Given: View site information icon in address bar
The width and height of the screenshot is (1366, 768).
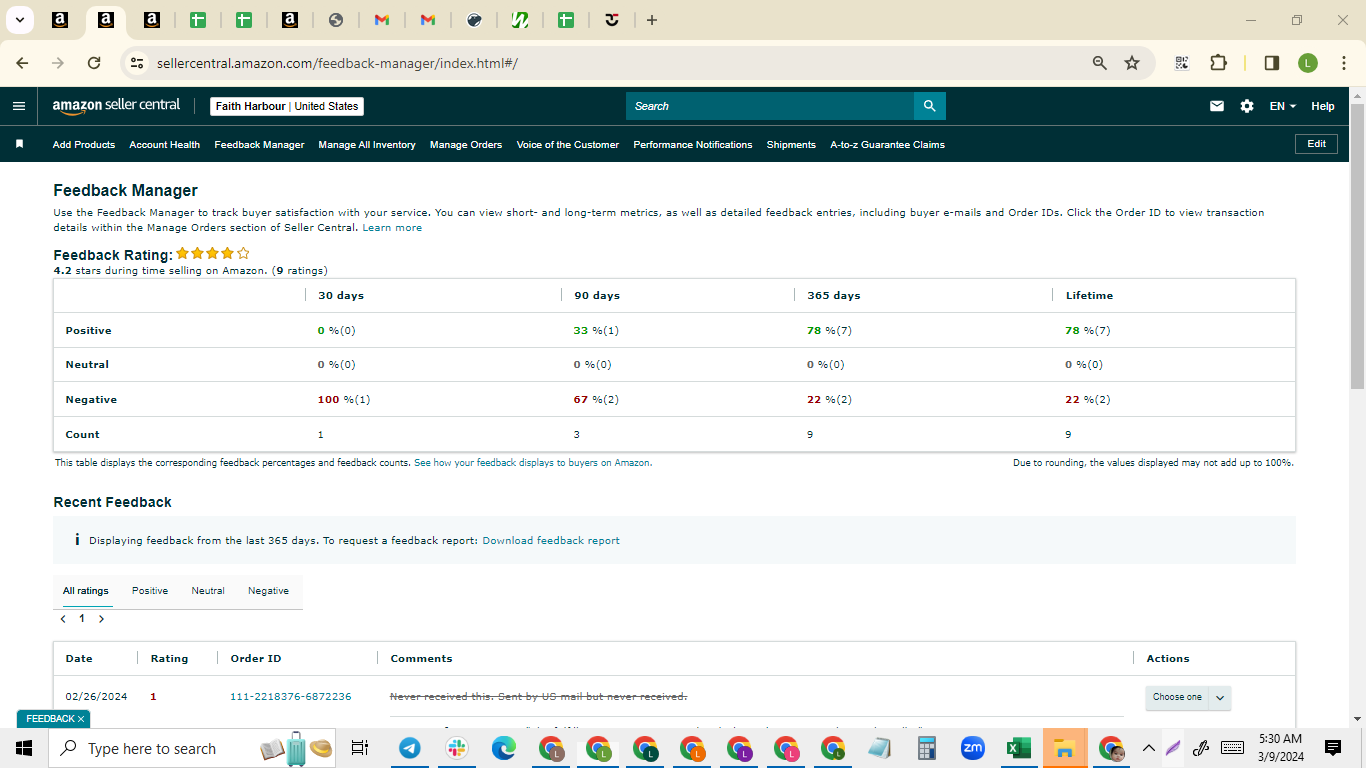Looking at the screenshot, I should 138,63.
